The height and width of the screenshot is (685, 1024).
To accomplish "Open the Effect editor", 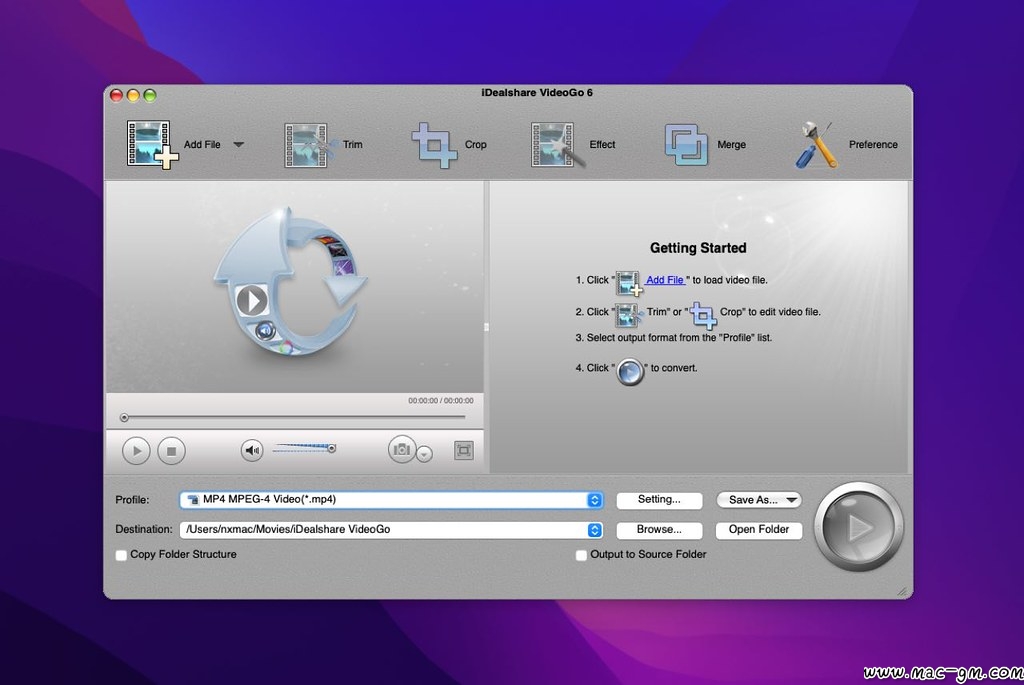I will point(573,145).
